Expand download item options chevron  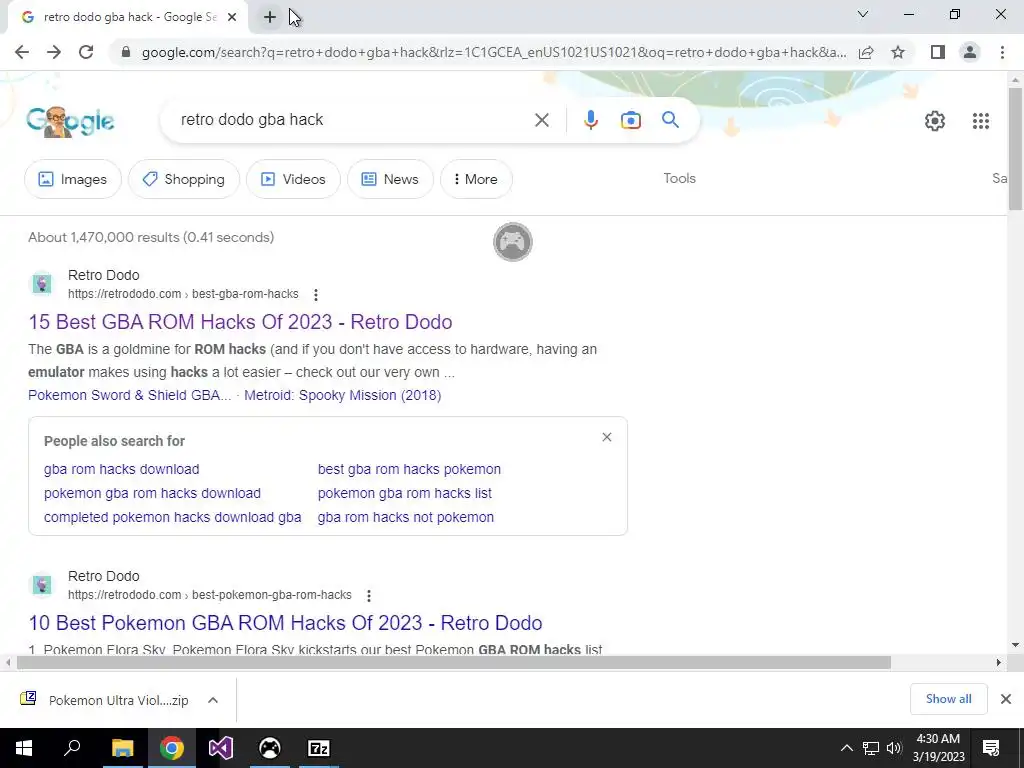213,700
